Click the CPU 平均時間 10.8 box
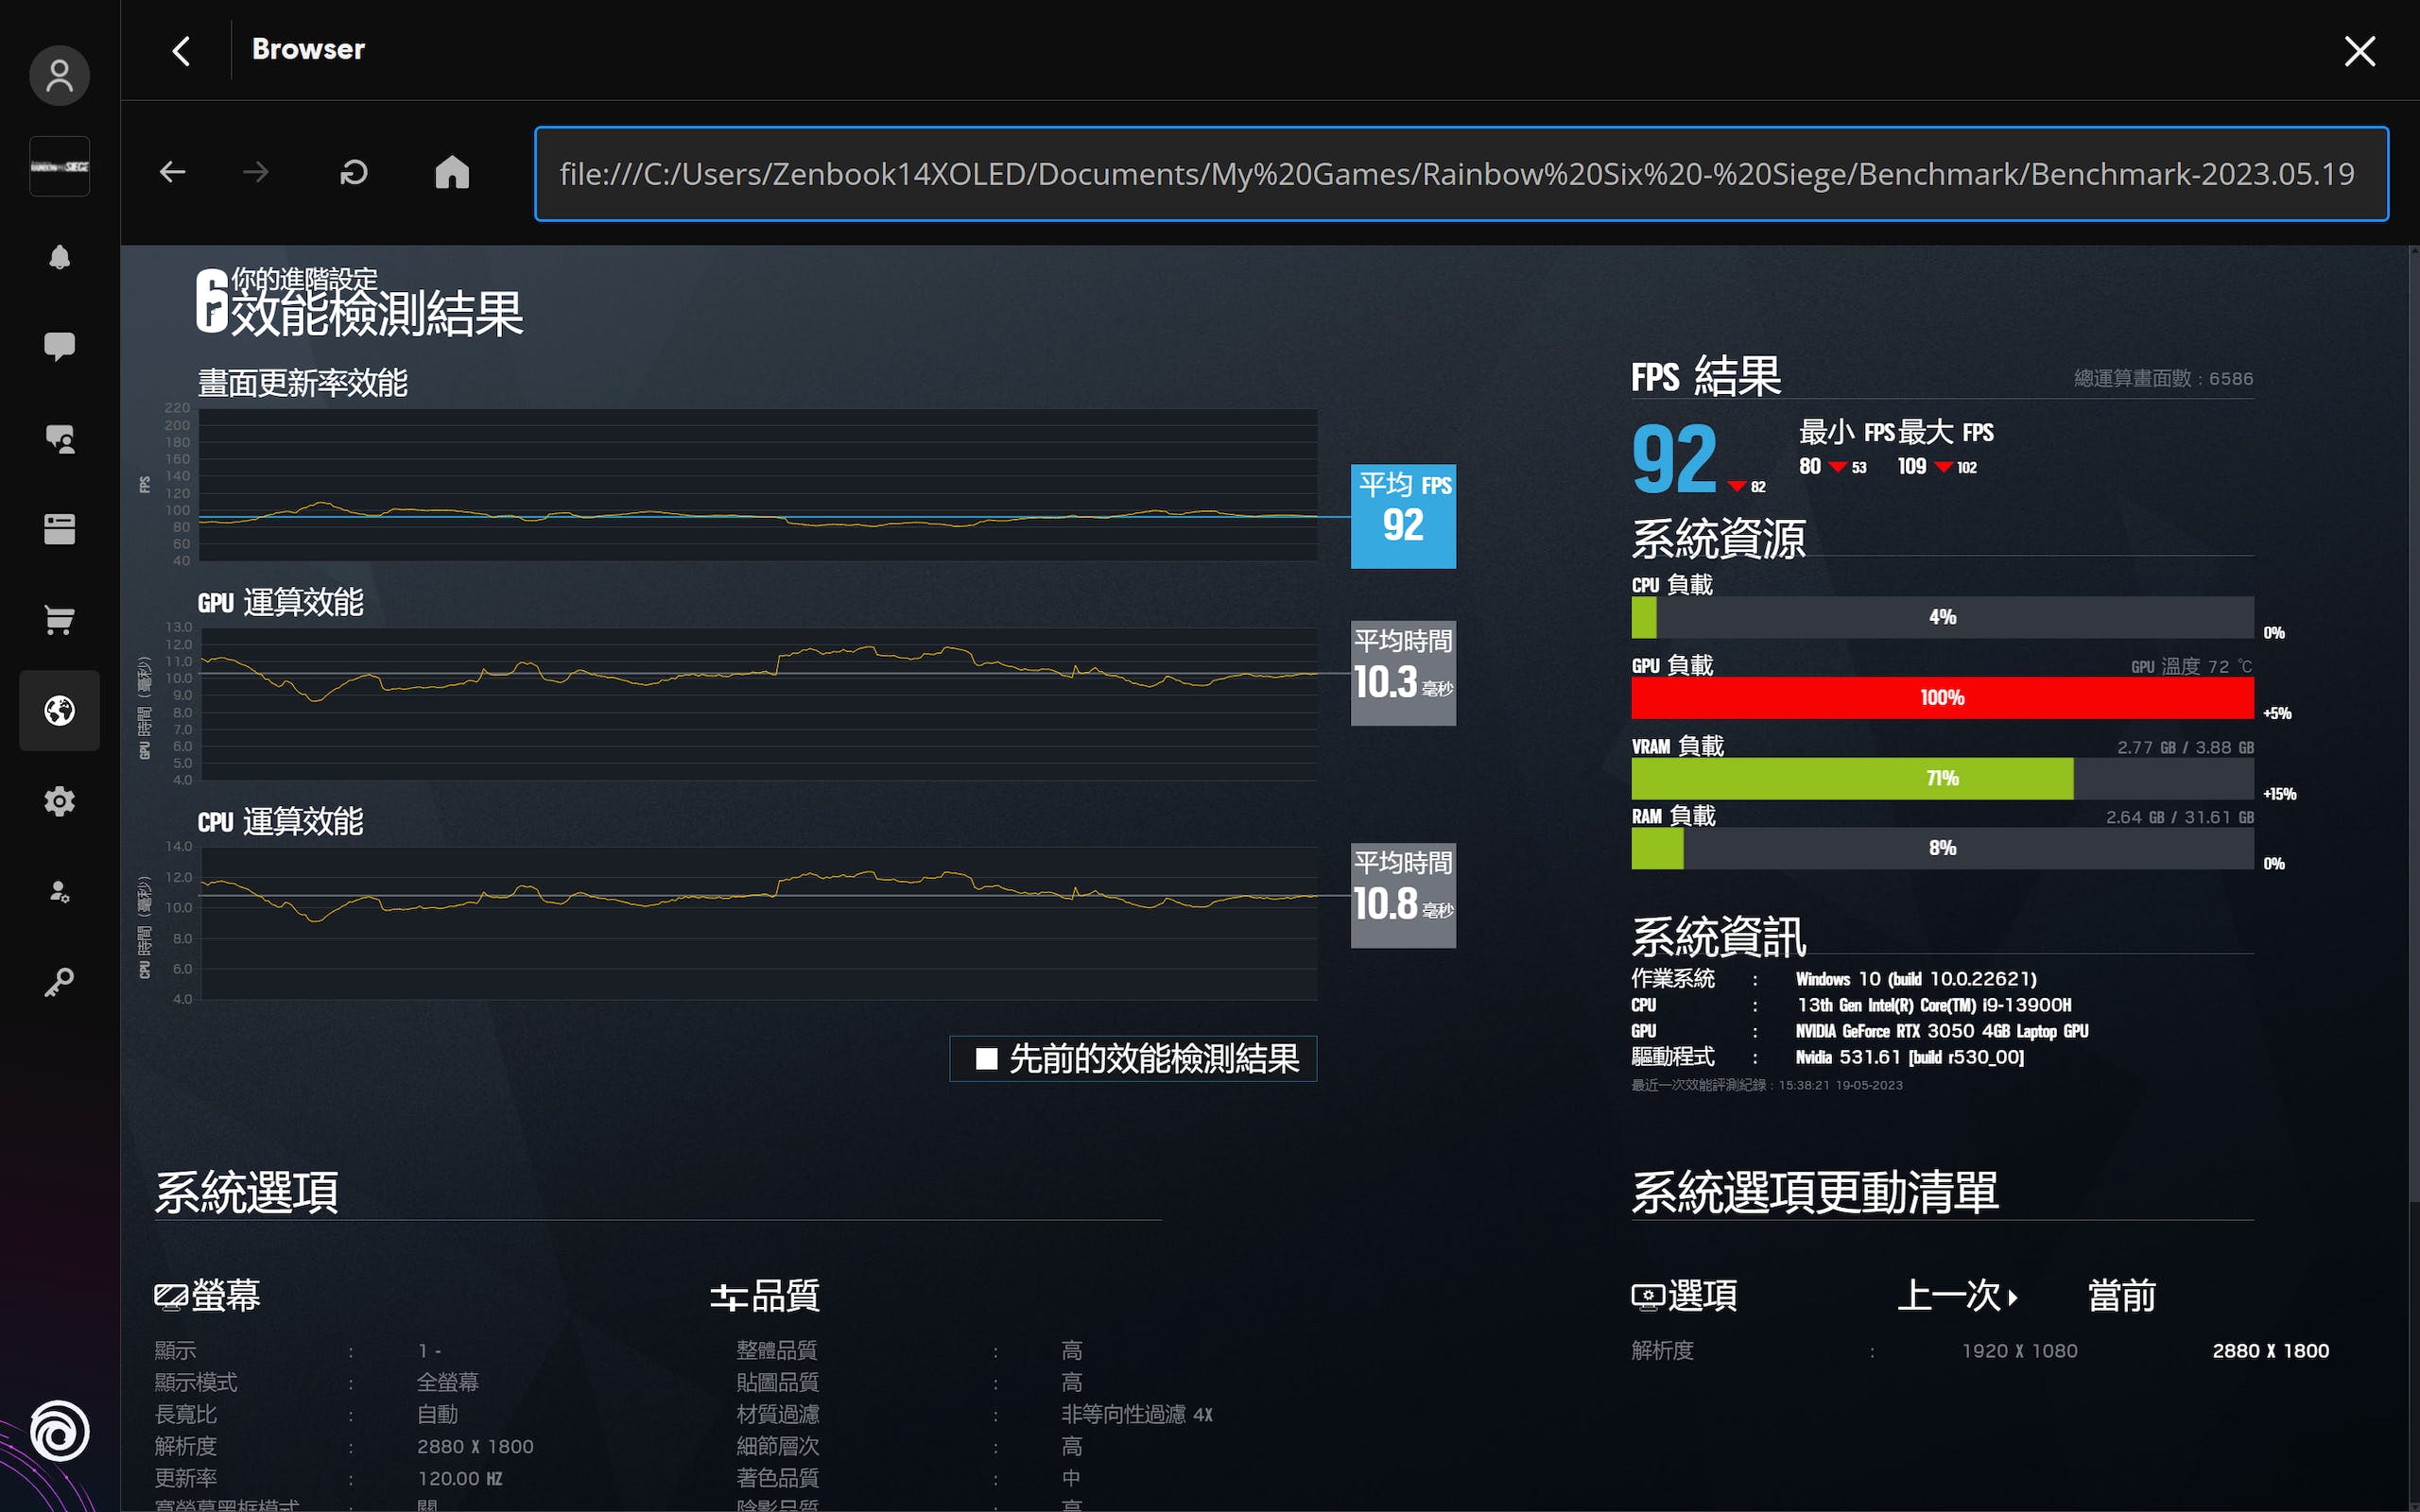Viewport: 2420px width, 1512px height. click(x=1403, y=895)
